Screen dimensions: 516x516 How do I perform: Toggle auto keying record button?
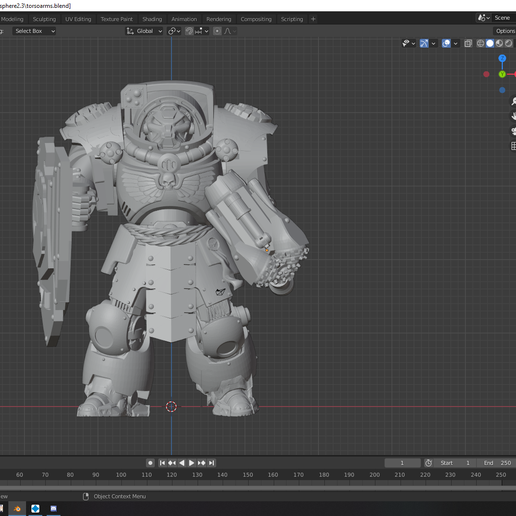coord(150,463)
